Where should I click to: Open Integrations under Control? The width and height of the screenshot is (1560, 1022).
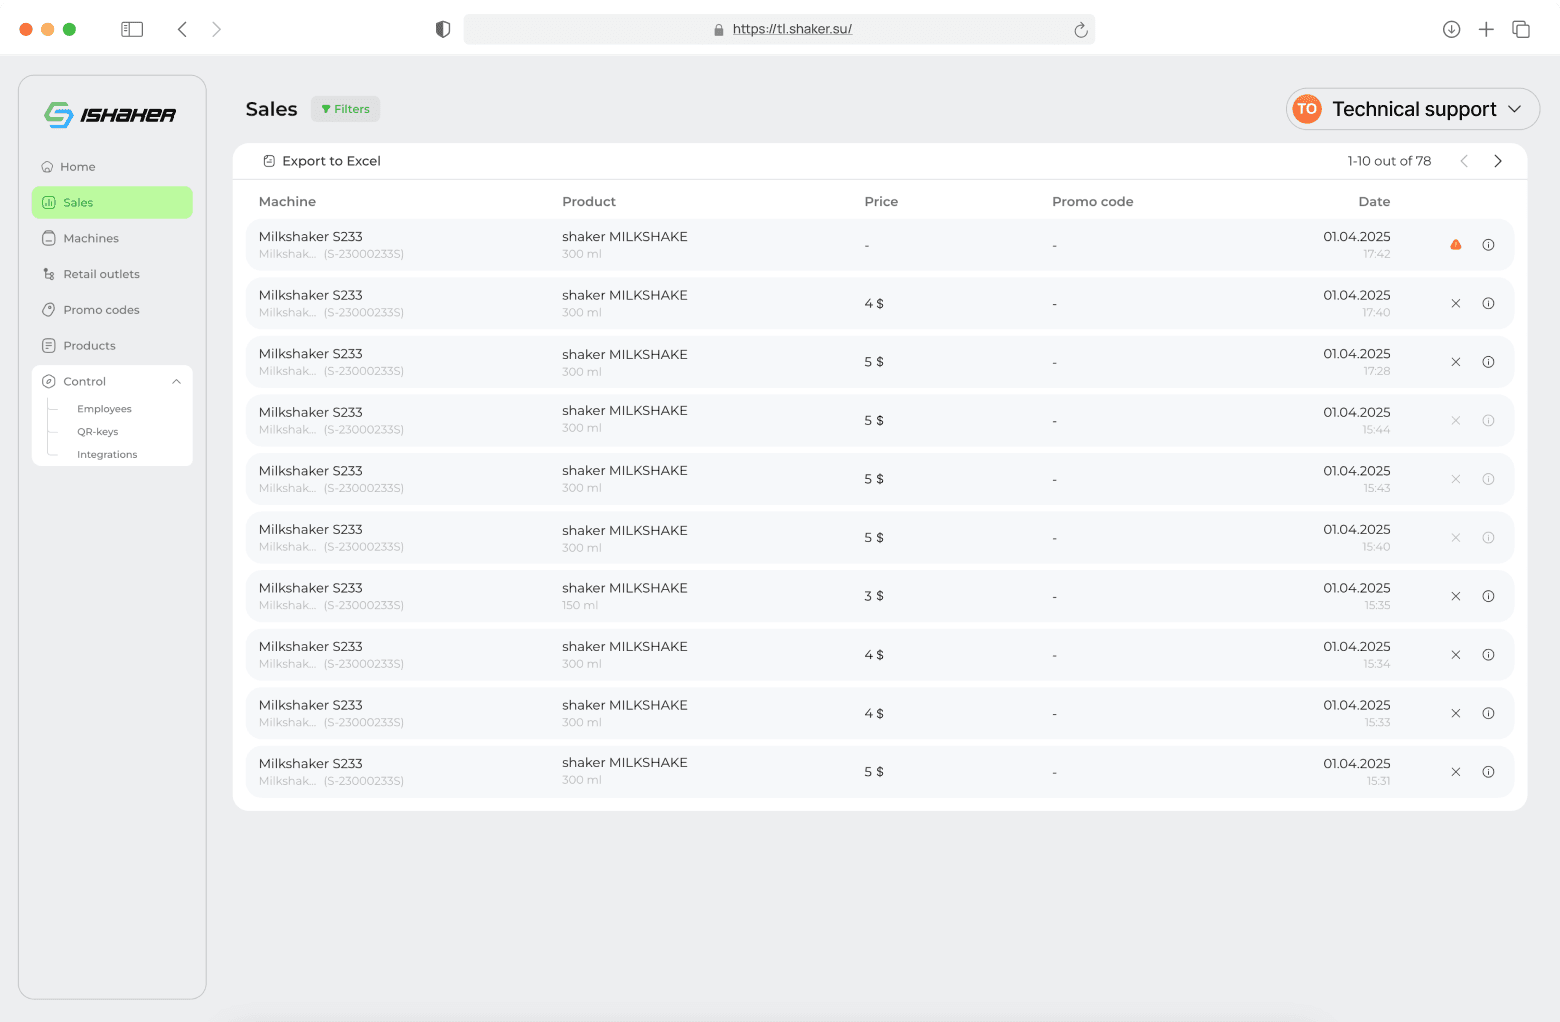click(107, 455)
